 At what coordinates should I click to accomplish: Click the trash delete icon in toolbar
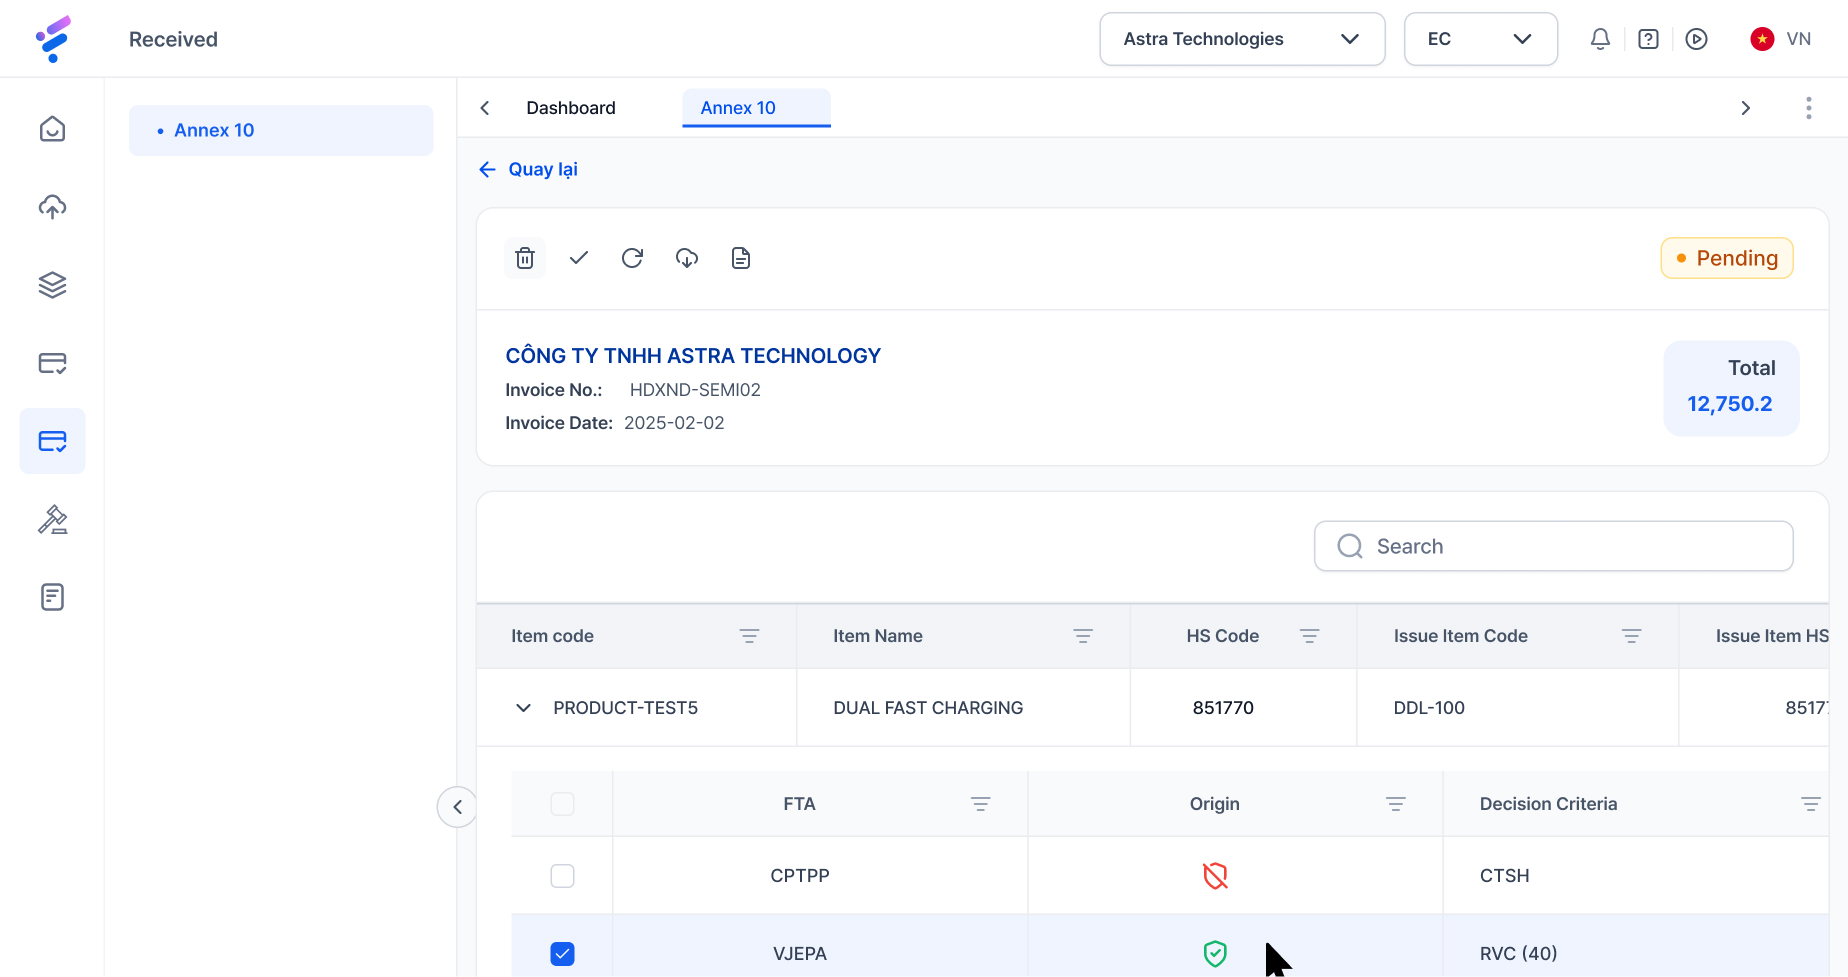point(525,258)
